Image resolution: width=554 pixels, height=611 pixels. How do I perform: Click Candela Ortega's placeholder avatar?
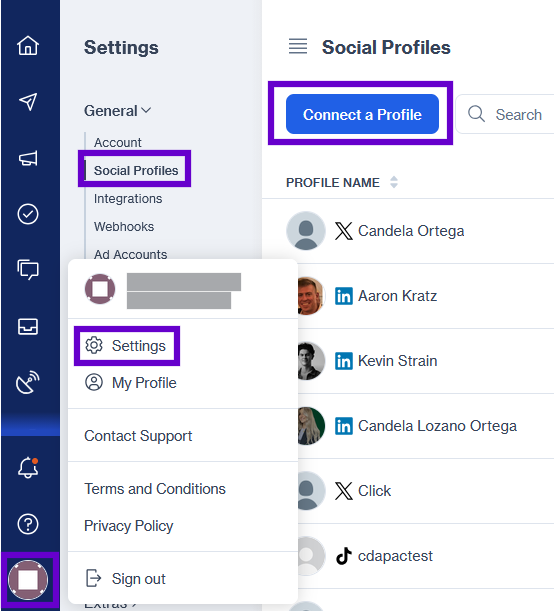point(306,231)
